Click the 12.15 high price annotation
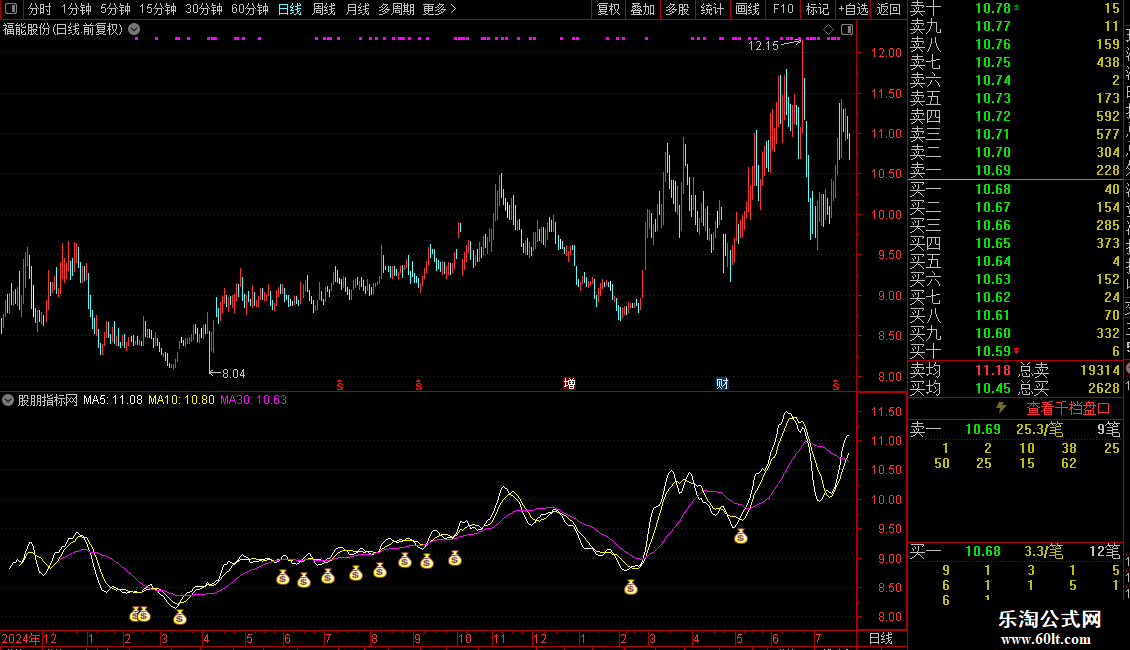Viewport: 1130px width, 650px height. [763, 45]
